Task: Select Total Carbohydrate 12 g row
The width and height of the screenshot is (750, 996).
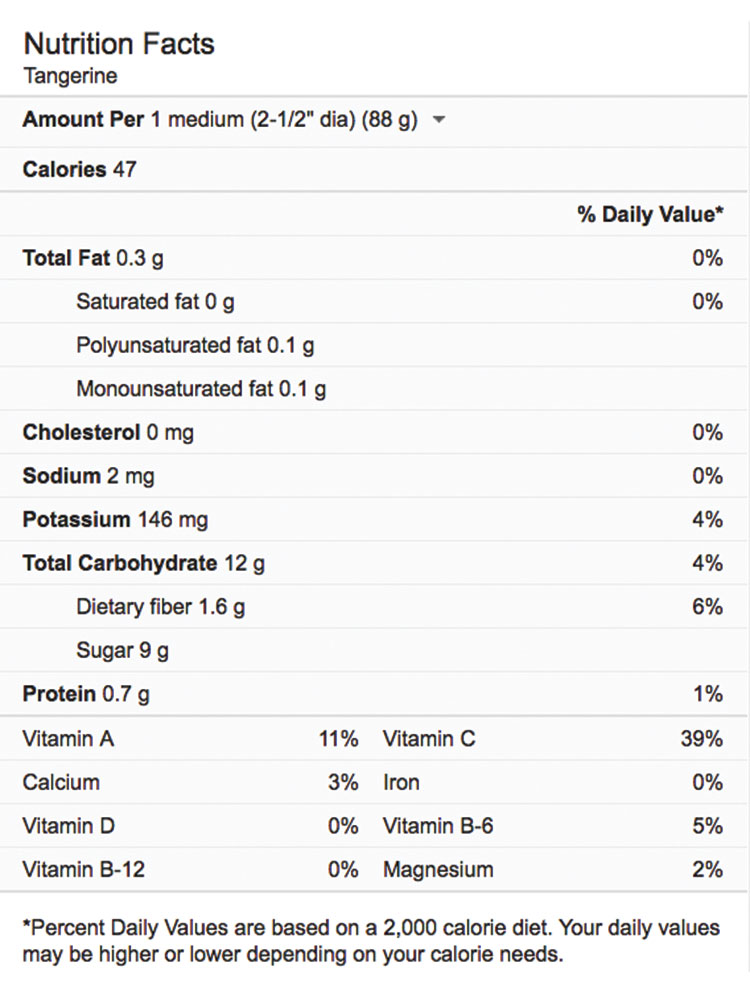Action: (x=144, y=563)
